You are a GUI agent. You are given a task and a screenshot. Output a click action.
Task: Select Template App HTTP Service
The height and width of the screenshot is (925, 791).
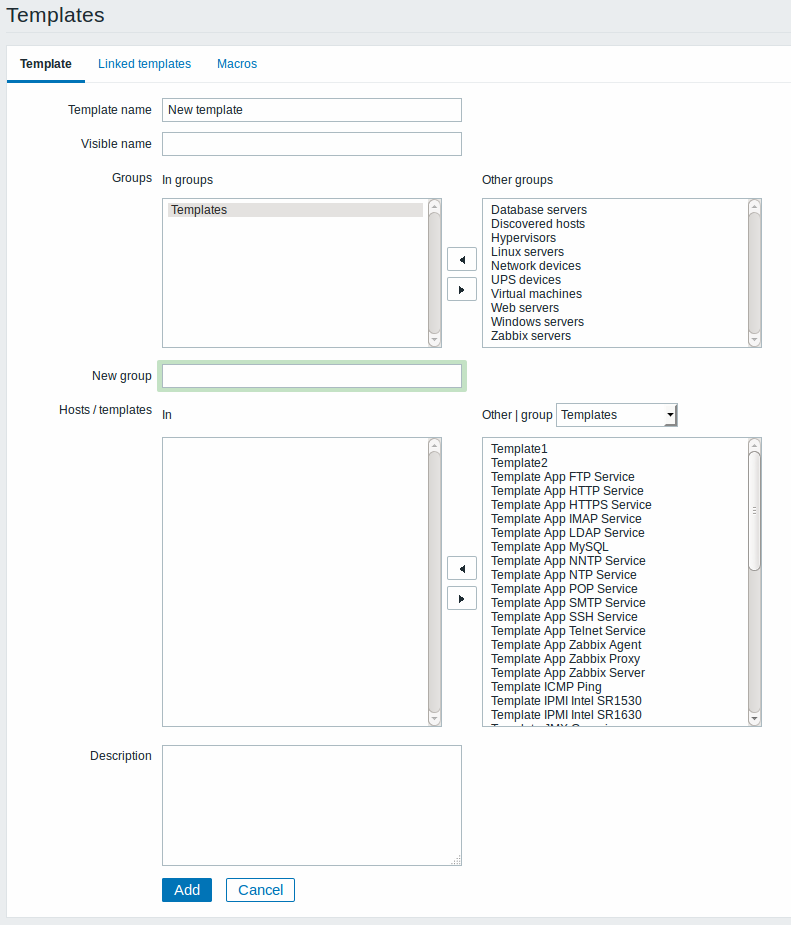coord(567,491)
